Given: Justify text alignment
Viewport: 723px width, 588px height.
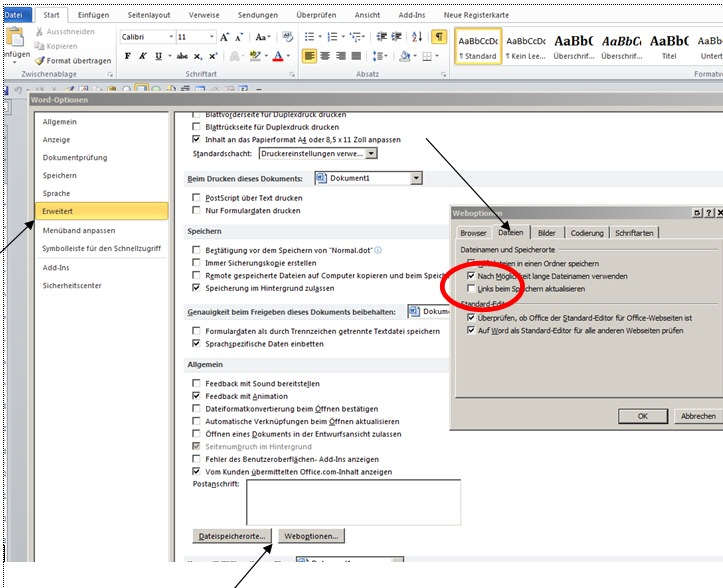Looking at the screenshot, I should (x=356, y=56).
